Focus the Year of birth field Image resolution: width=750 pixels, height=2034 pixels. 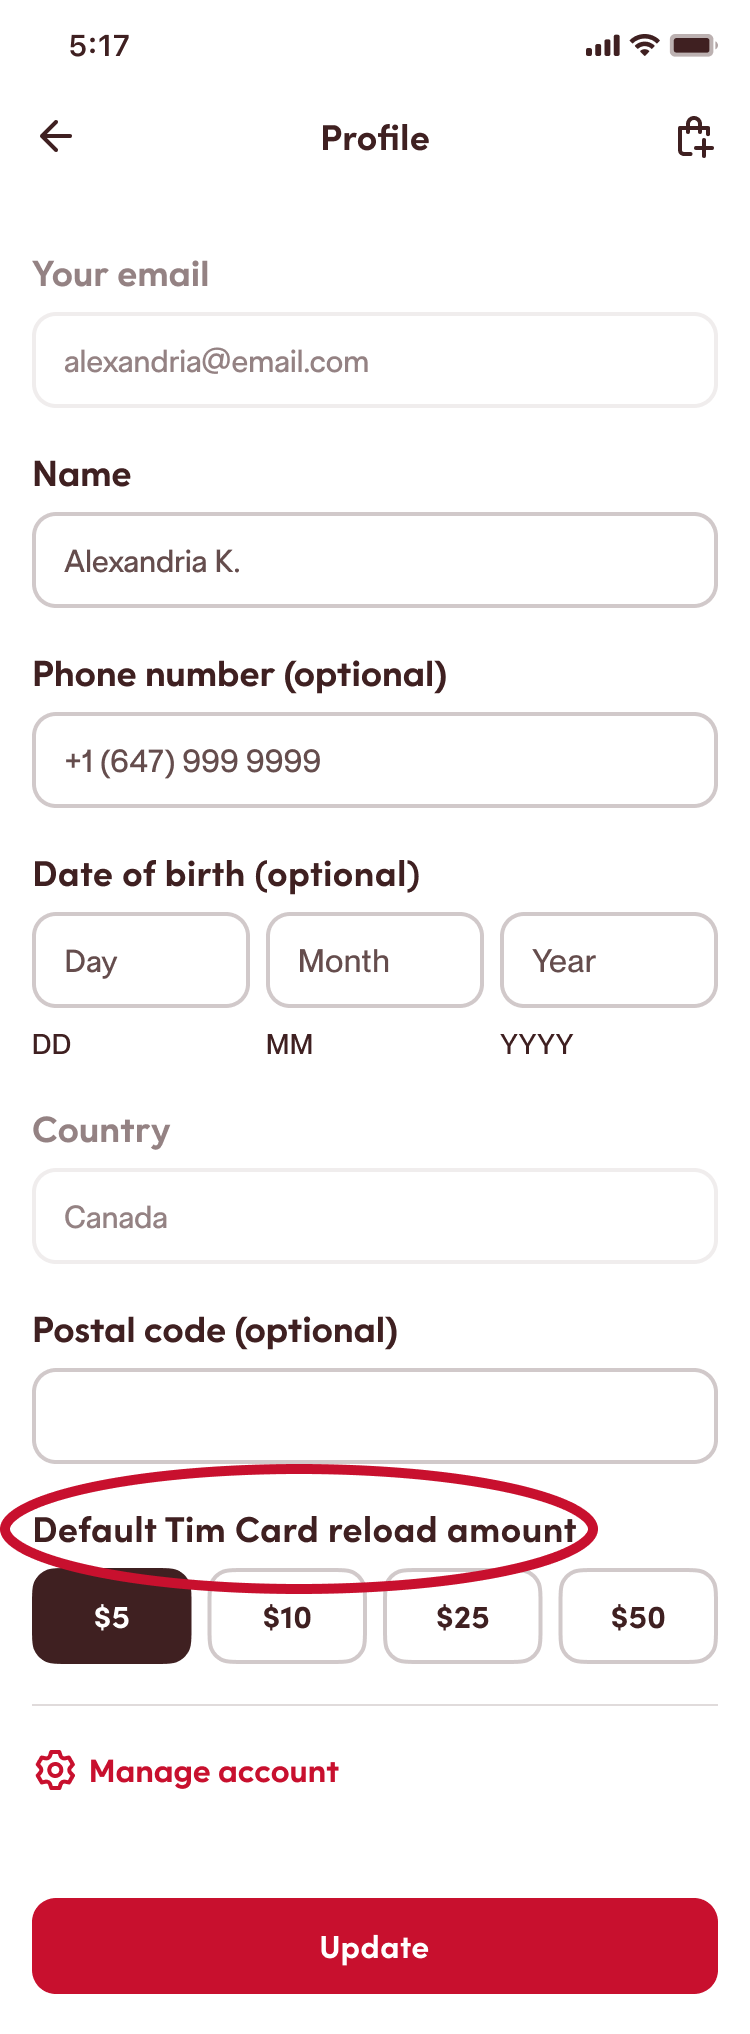(609, 961)
